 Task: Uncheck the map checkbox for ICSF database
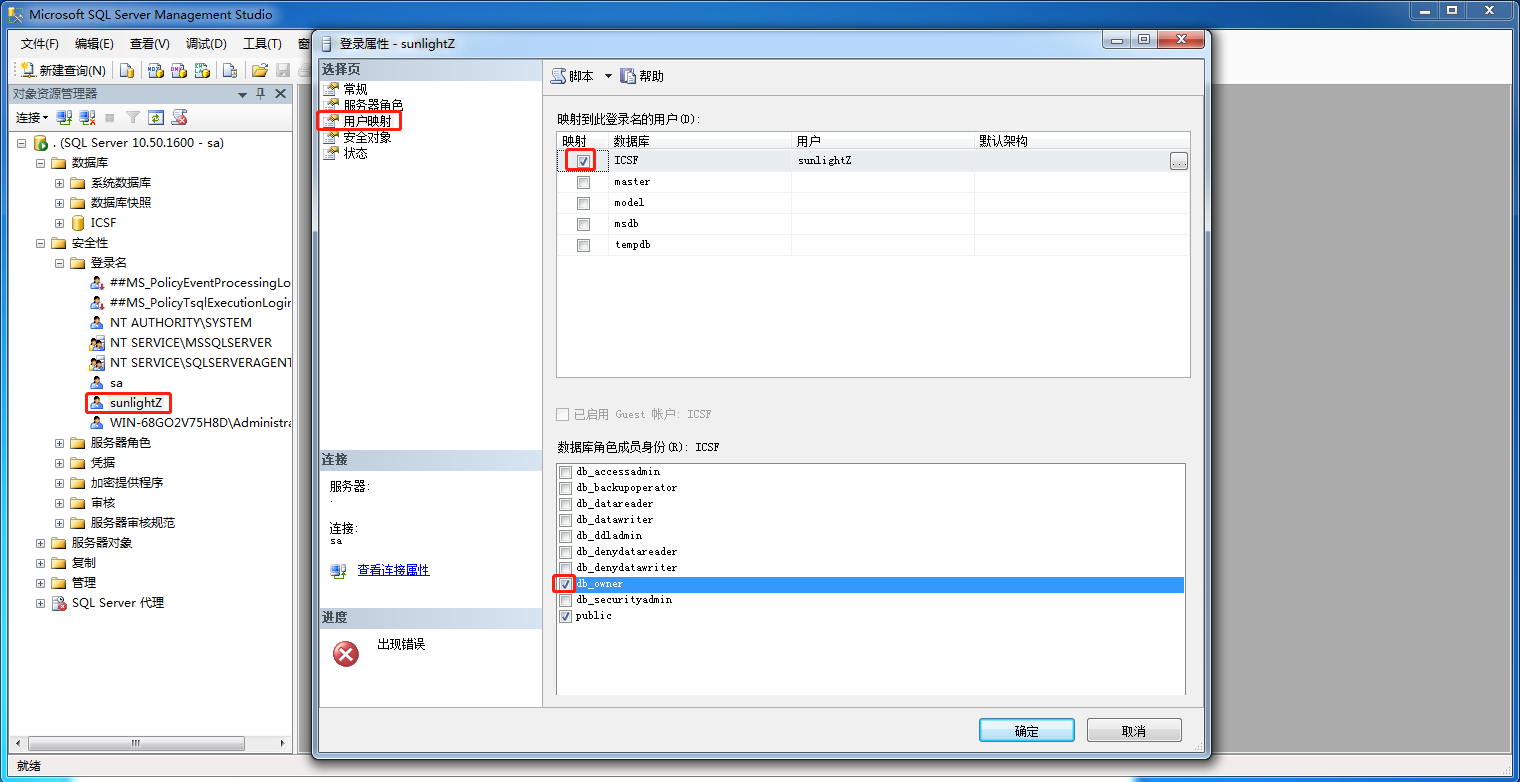583,161
